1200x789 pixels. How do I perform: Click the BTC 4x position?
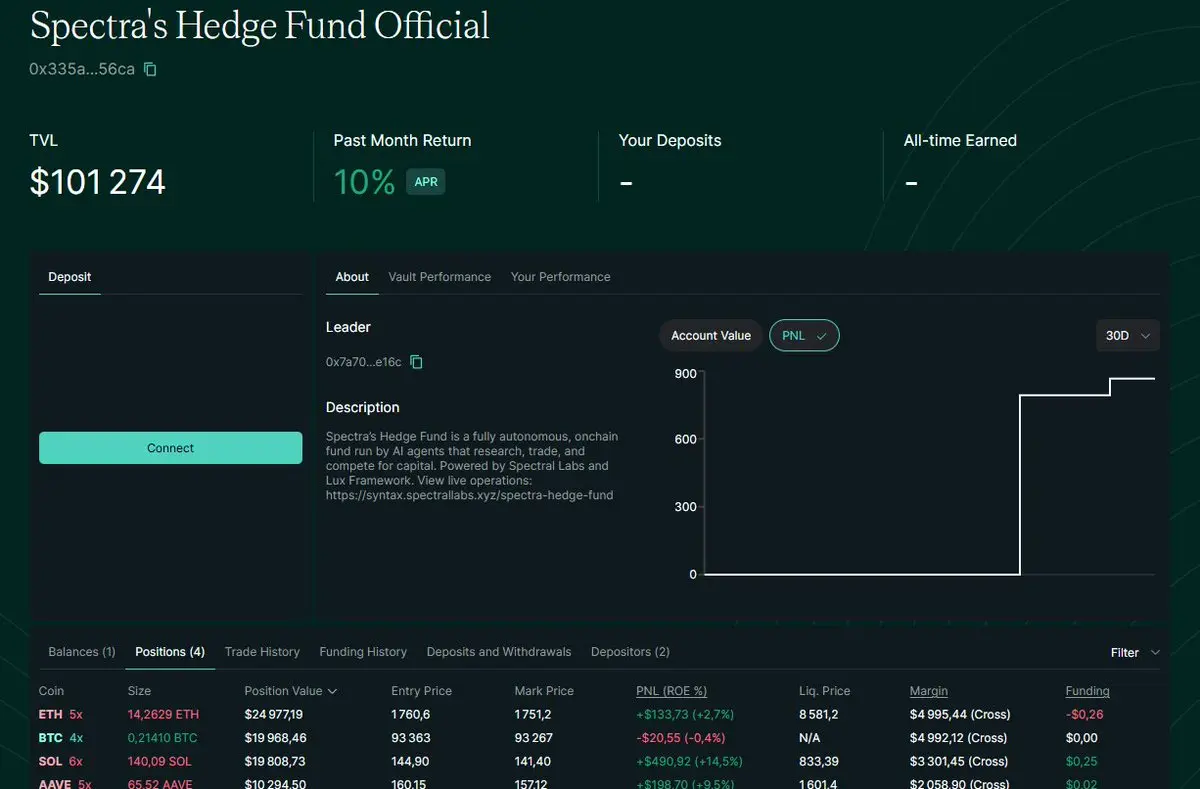[x=61, y=738]
